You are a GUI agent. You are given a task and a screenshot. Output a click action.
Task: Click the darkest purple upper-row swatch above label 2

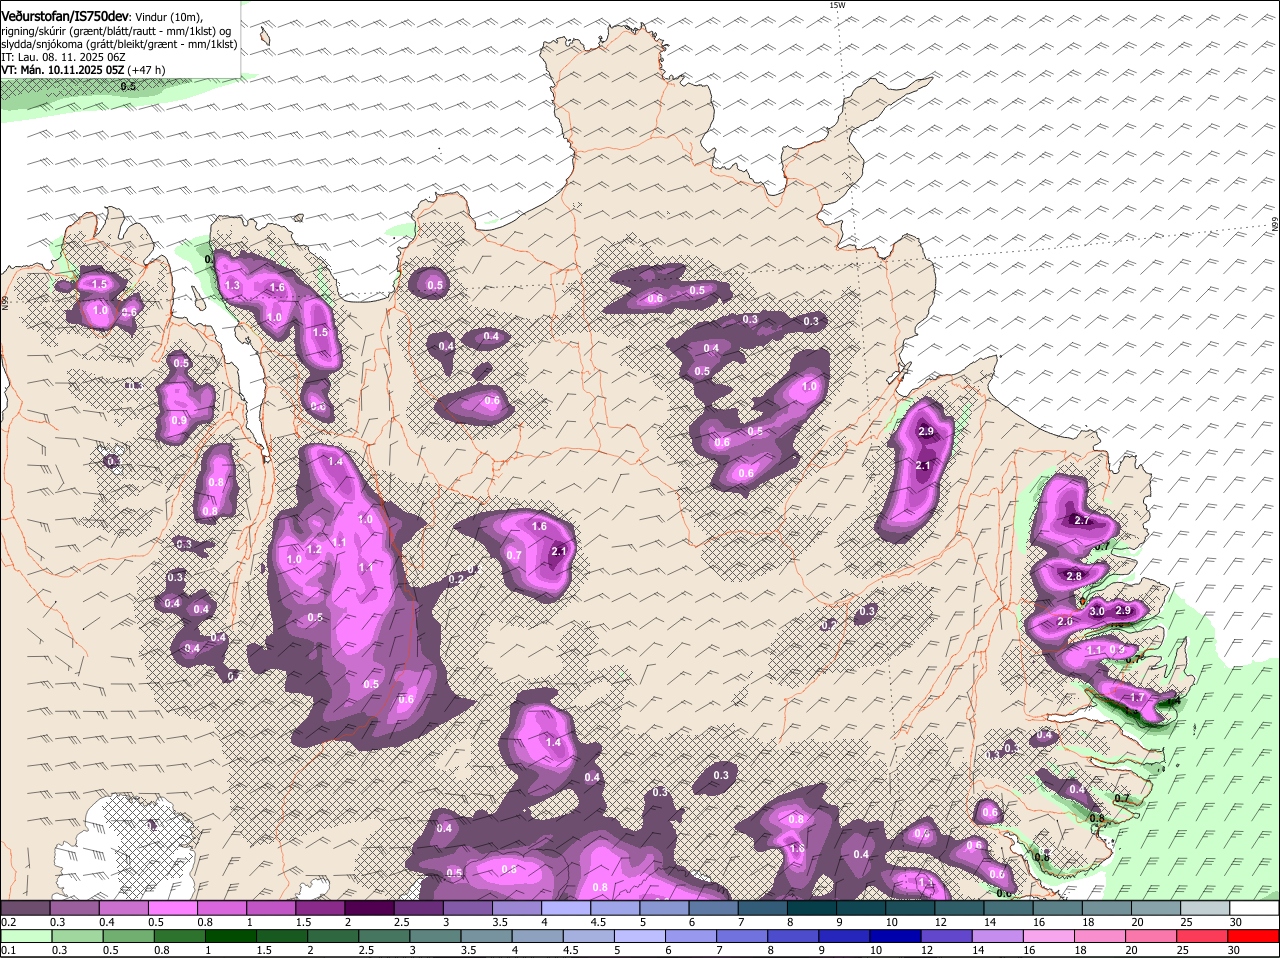point(369,907)
